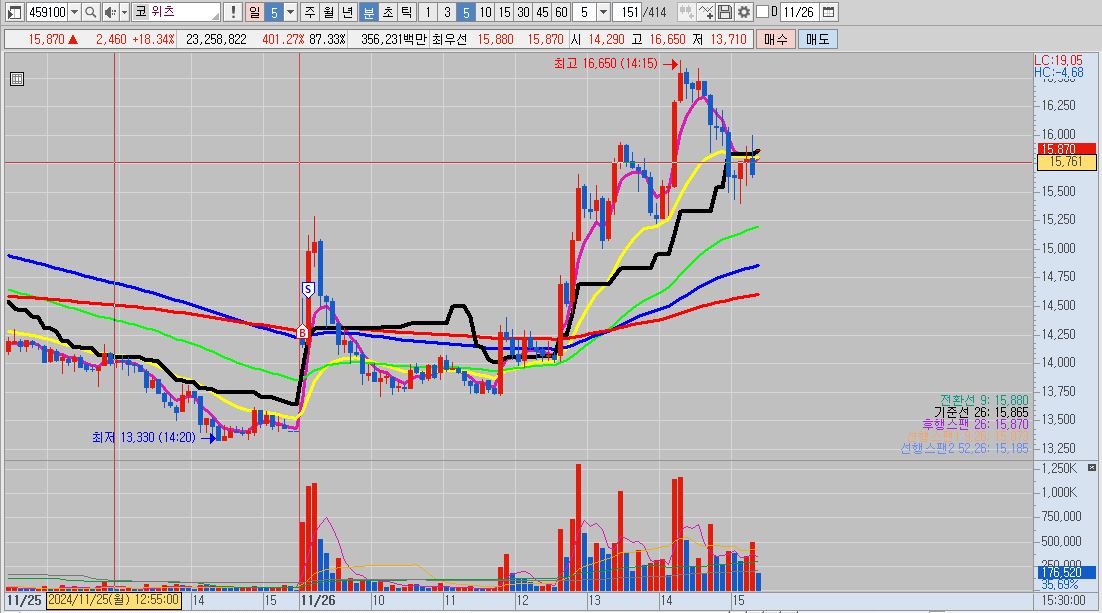Click the volume panel close/collapse icon
1102x613 pixels.
tap(1091, 467)
